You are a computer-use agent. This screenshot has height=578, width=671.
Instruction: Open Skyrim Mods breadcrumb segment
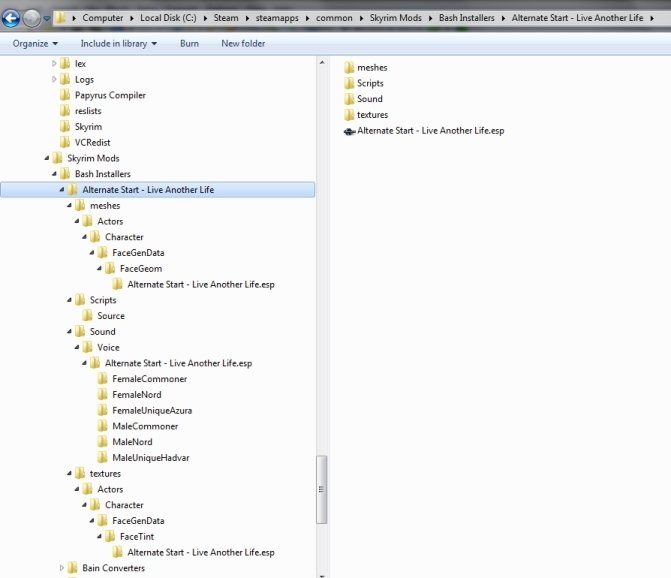(x=395, y=18)
